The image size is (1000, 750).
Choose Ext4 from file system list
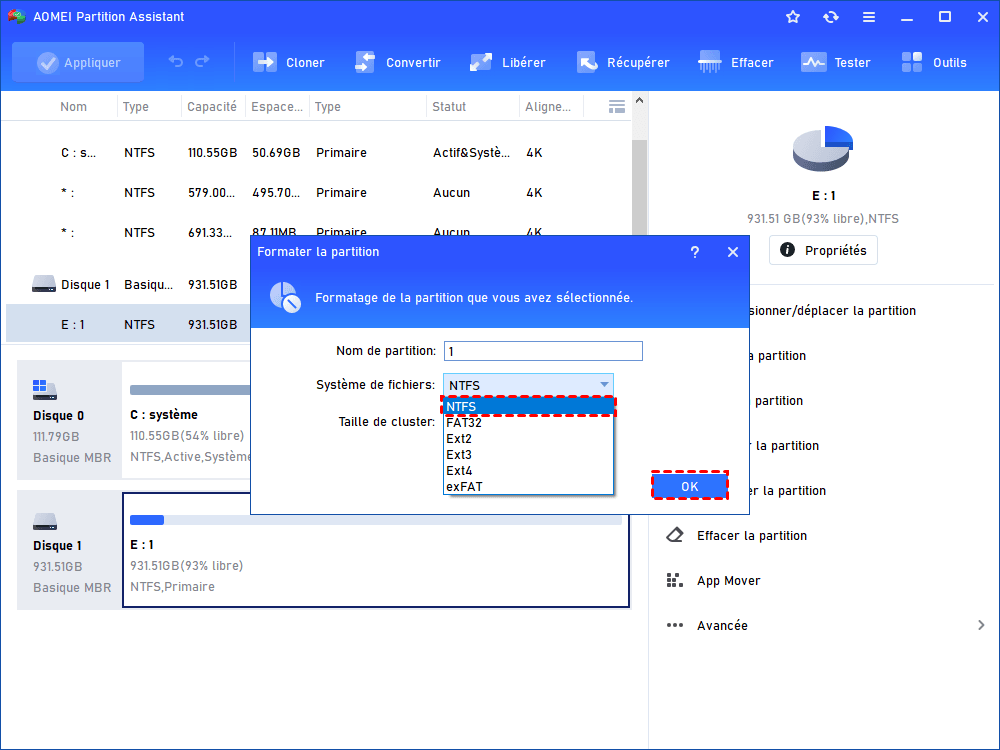pyautogui.click(x=529, y=471)
